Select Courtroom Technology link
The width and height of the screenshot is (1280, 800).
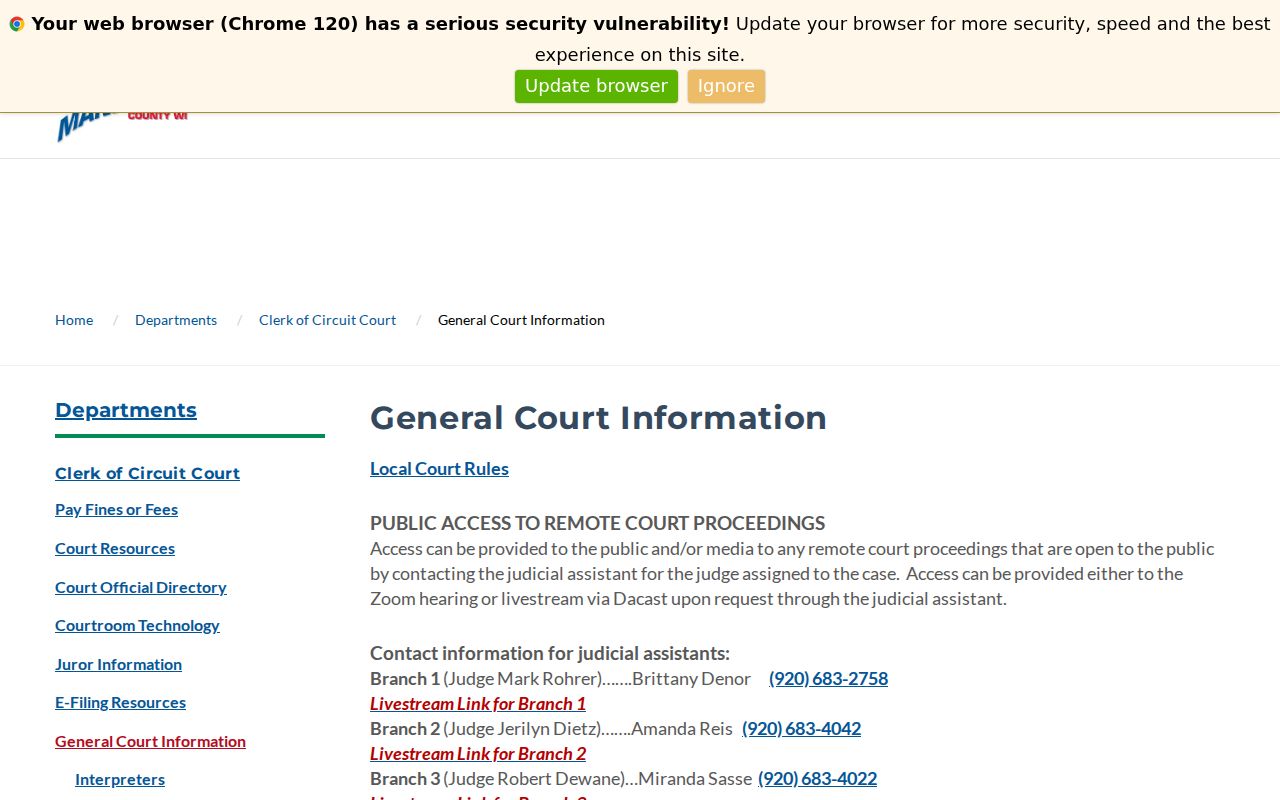pos(137,625)
